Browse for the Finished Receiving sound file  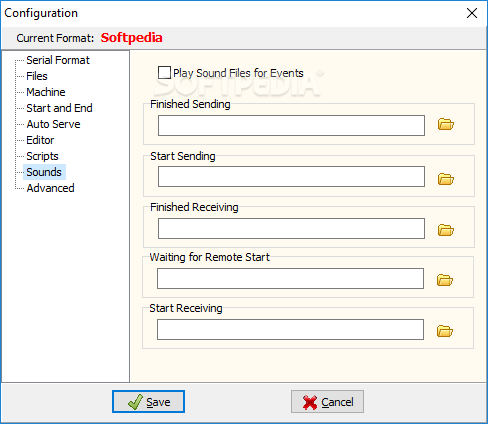click(446, 230)
